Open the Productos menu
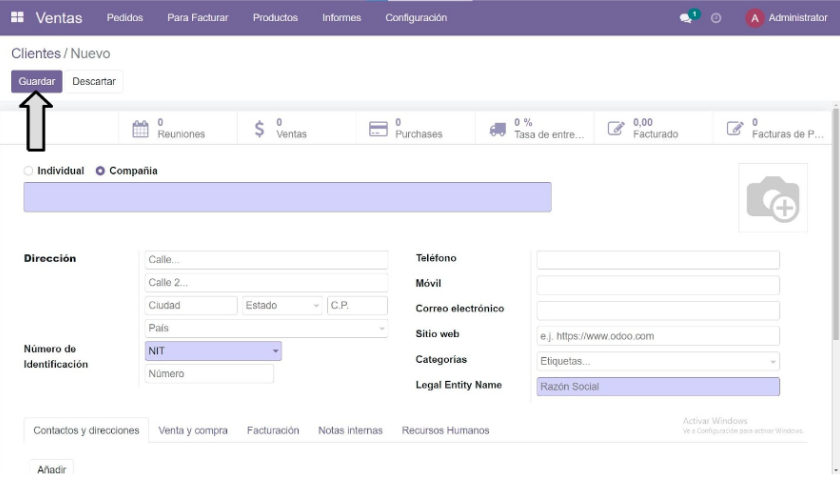 coord(275,18)
